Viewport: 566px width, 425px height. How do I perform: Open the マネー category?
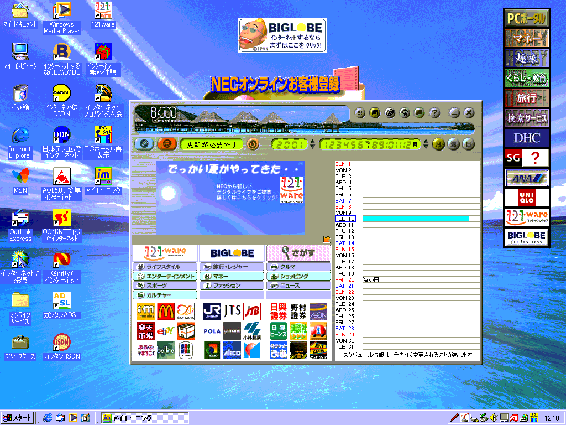click(x=232, y=276)
